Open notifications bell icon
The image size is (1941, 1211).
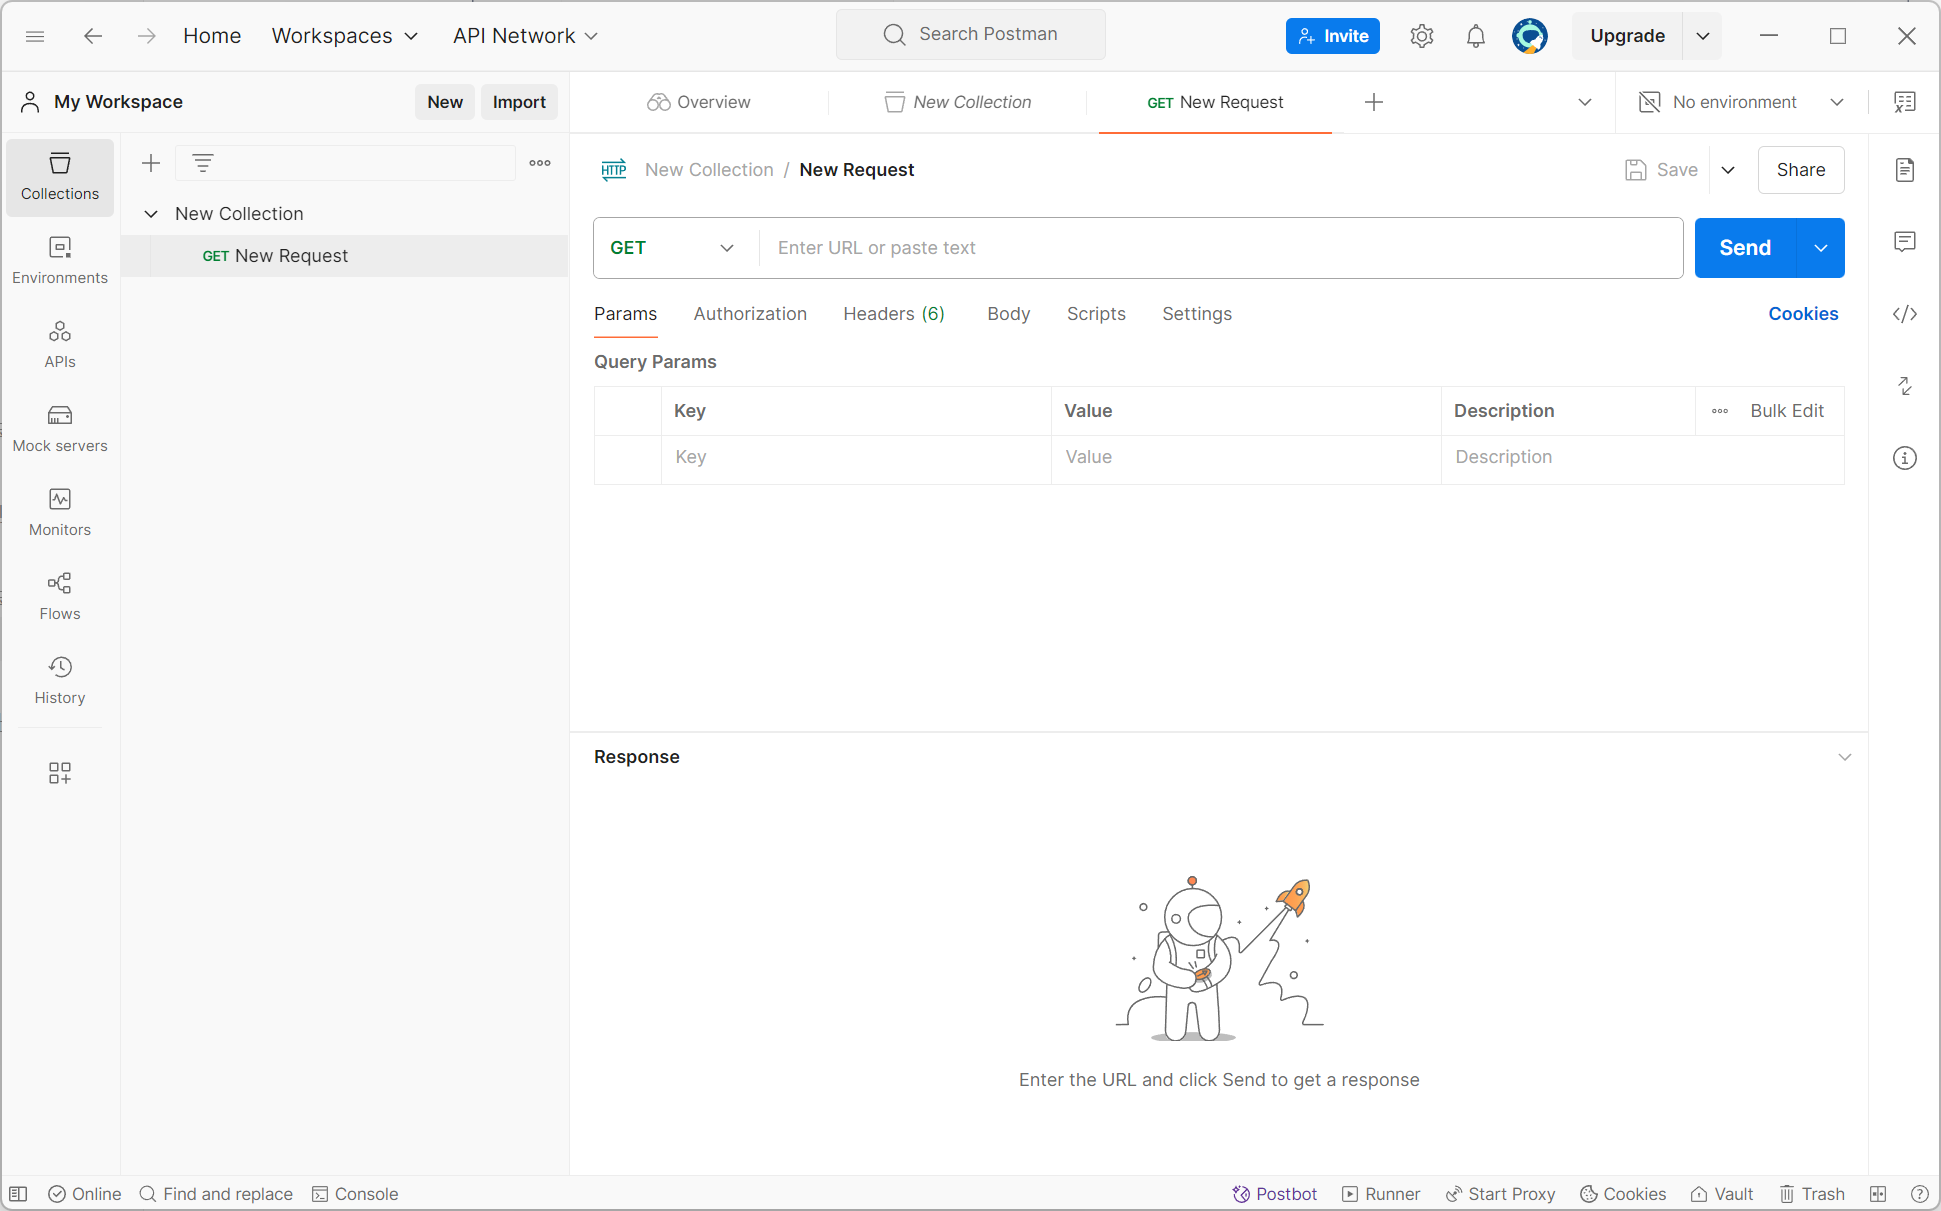tap(1476, 36)
